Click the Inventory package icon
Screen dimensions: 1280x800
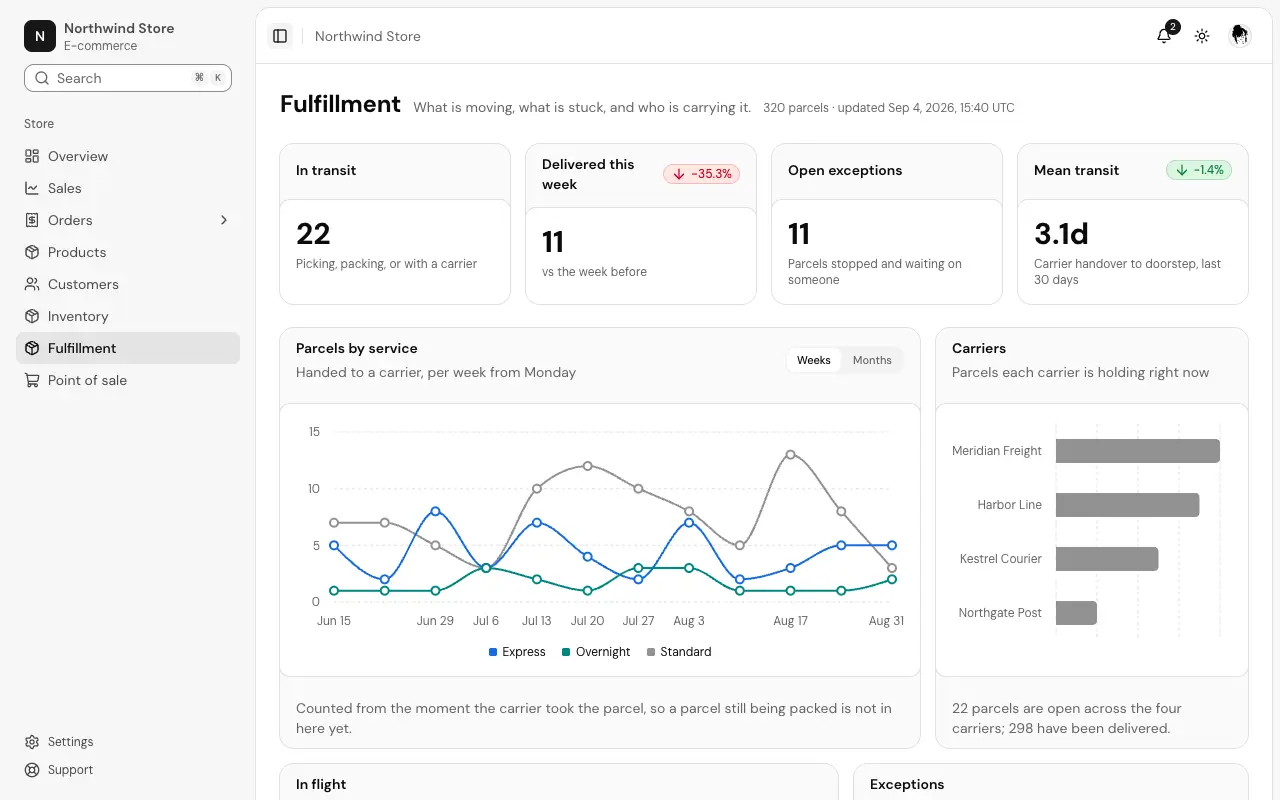tap(32, 316)
